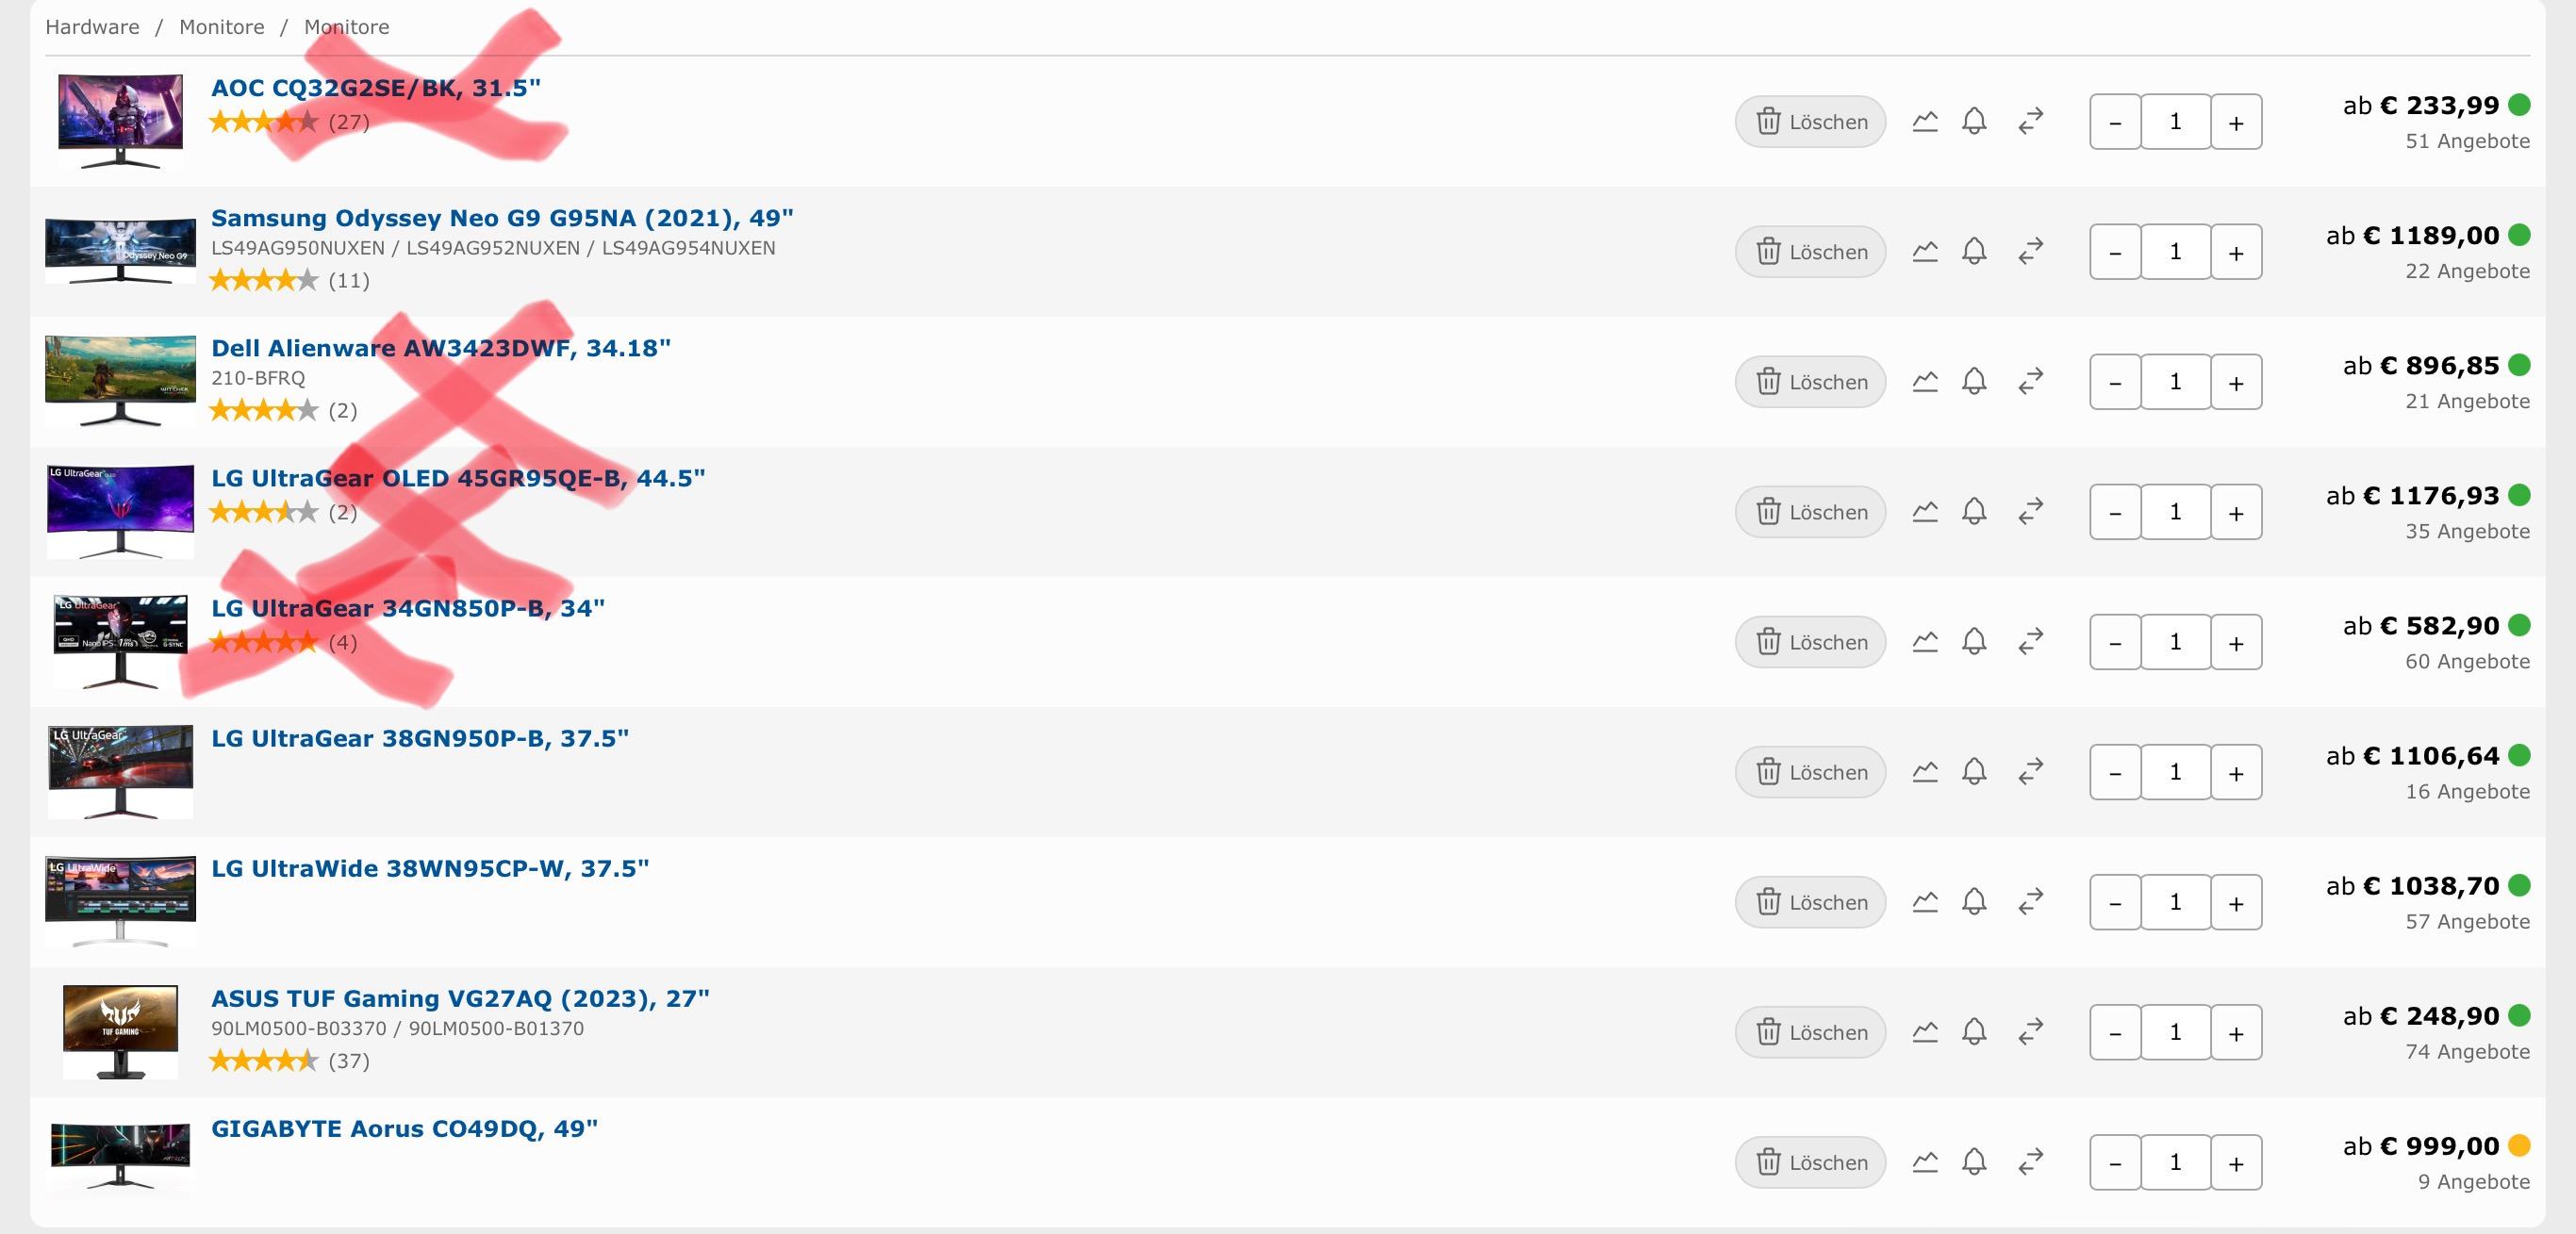The height and width of the screenshot is (1234, 2576).
Task: Delete Samsung Odyssey Neo G9 with Löschen button
Action: point(1810,252)
